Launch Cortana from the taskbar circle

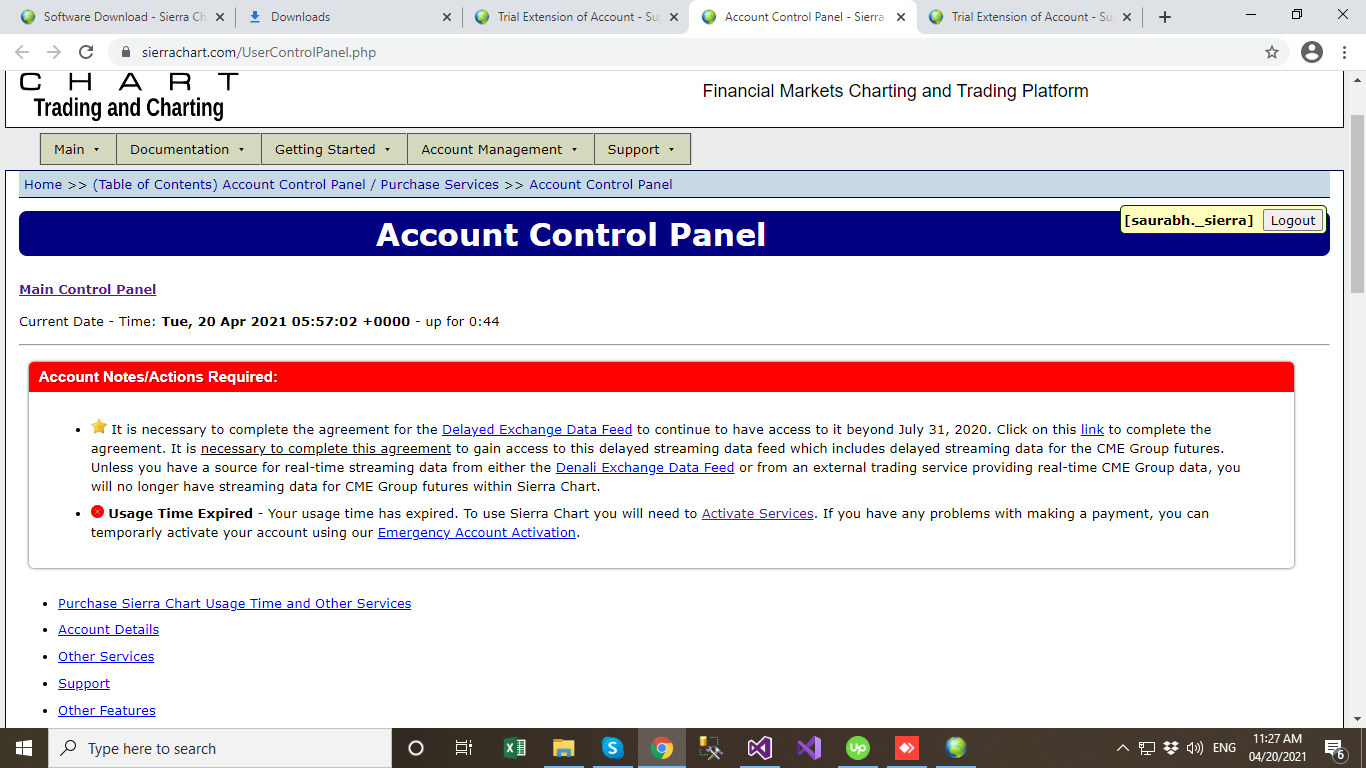[x=416, y=748]
